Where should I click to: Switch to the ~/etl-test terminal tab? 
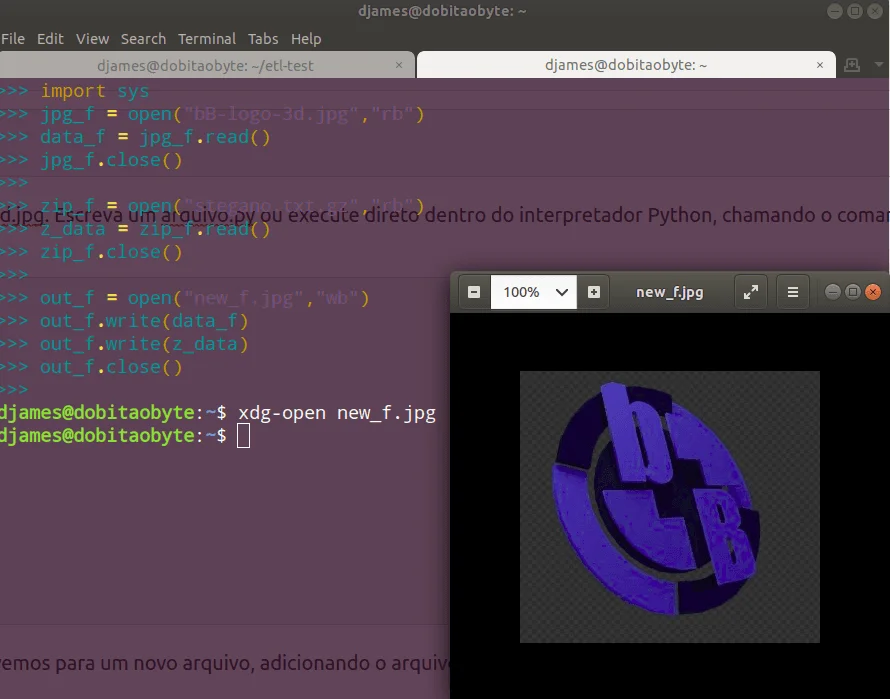[205, 65]
